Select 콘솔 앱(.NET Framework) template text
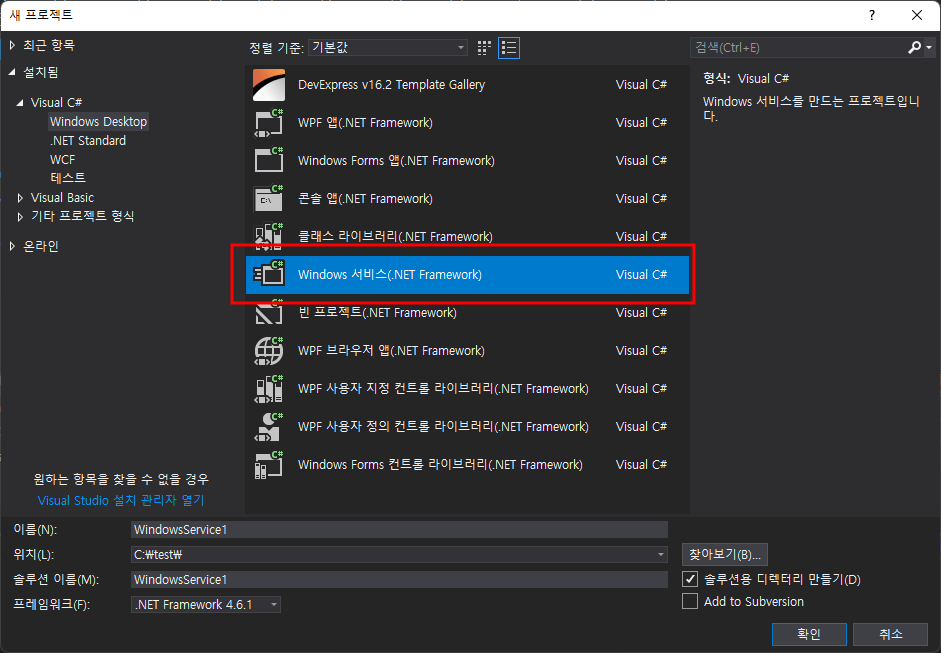 point(365,199)
